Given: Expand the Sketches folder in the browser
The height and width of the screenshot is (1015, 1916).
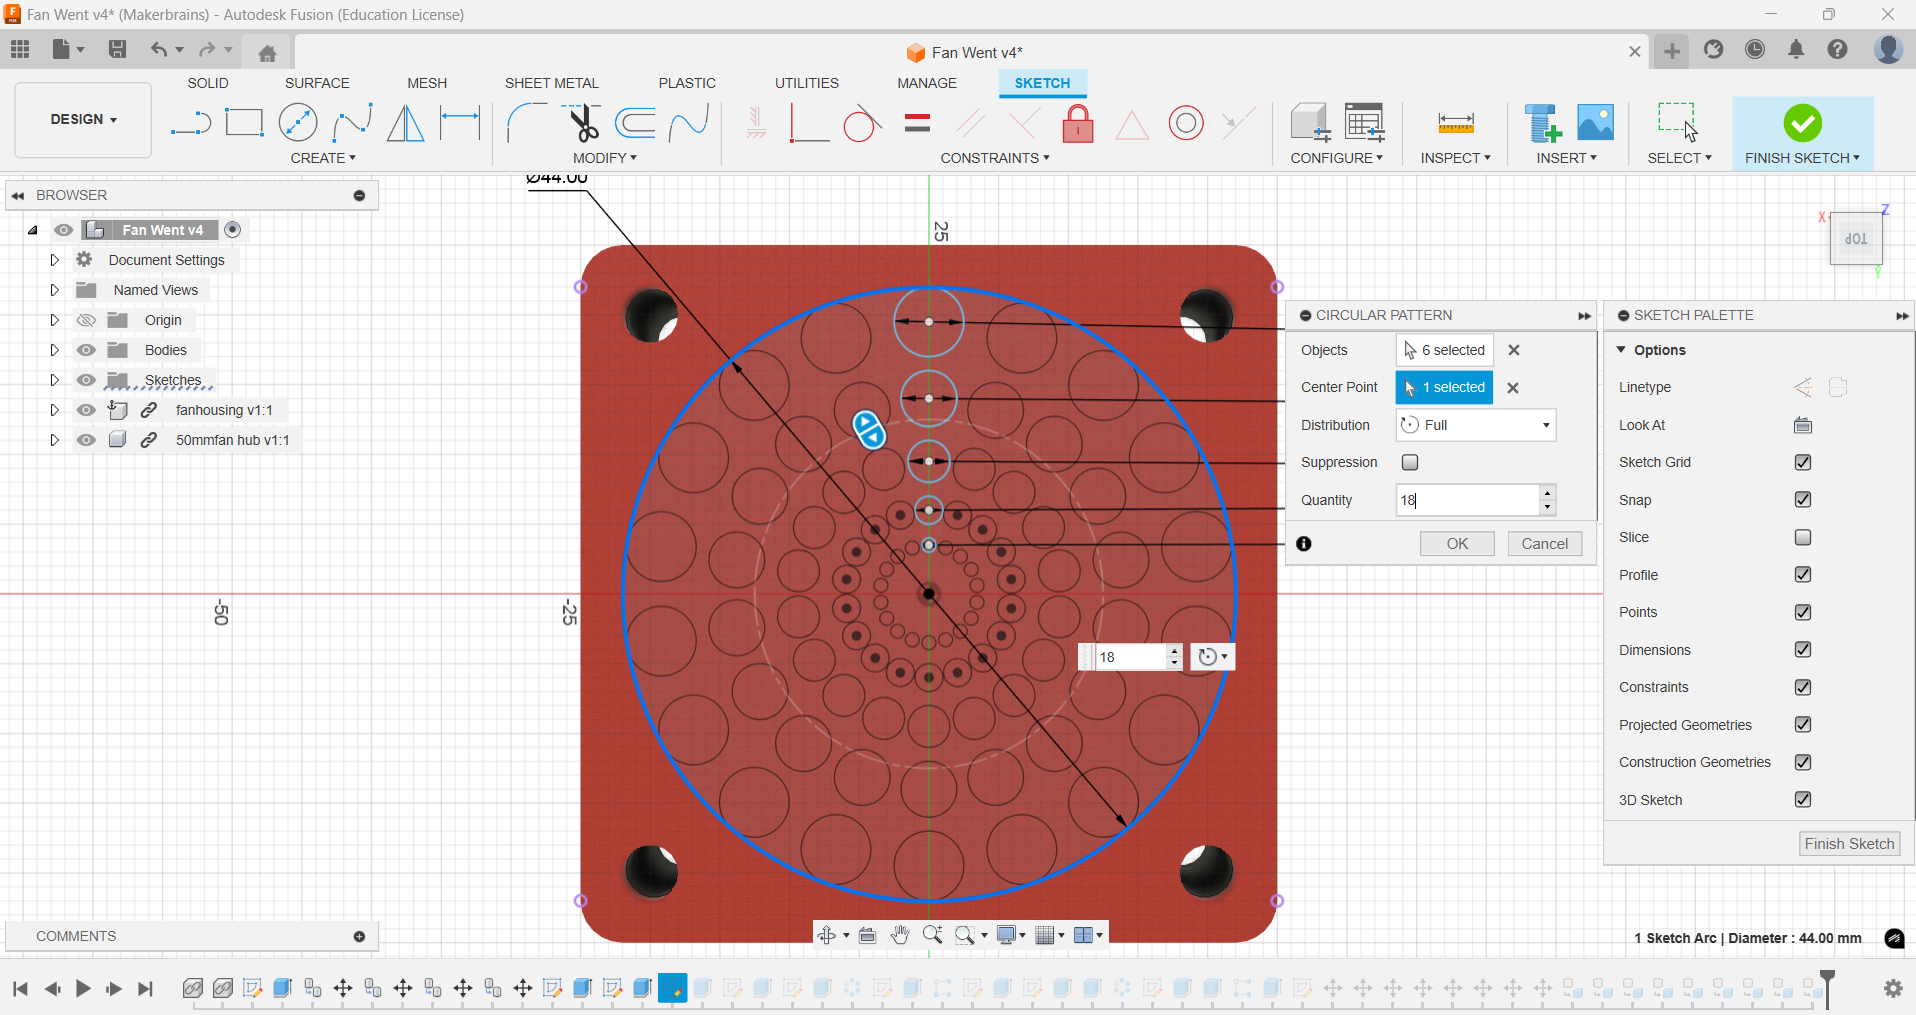Looking at the screenshot, I should (x=54, y=380).
